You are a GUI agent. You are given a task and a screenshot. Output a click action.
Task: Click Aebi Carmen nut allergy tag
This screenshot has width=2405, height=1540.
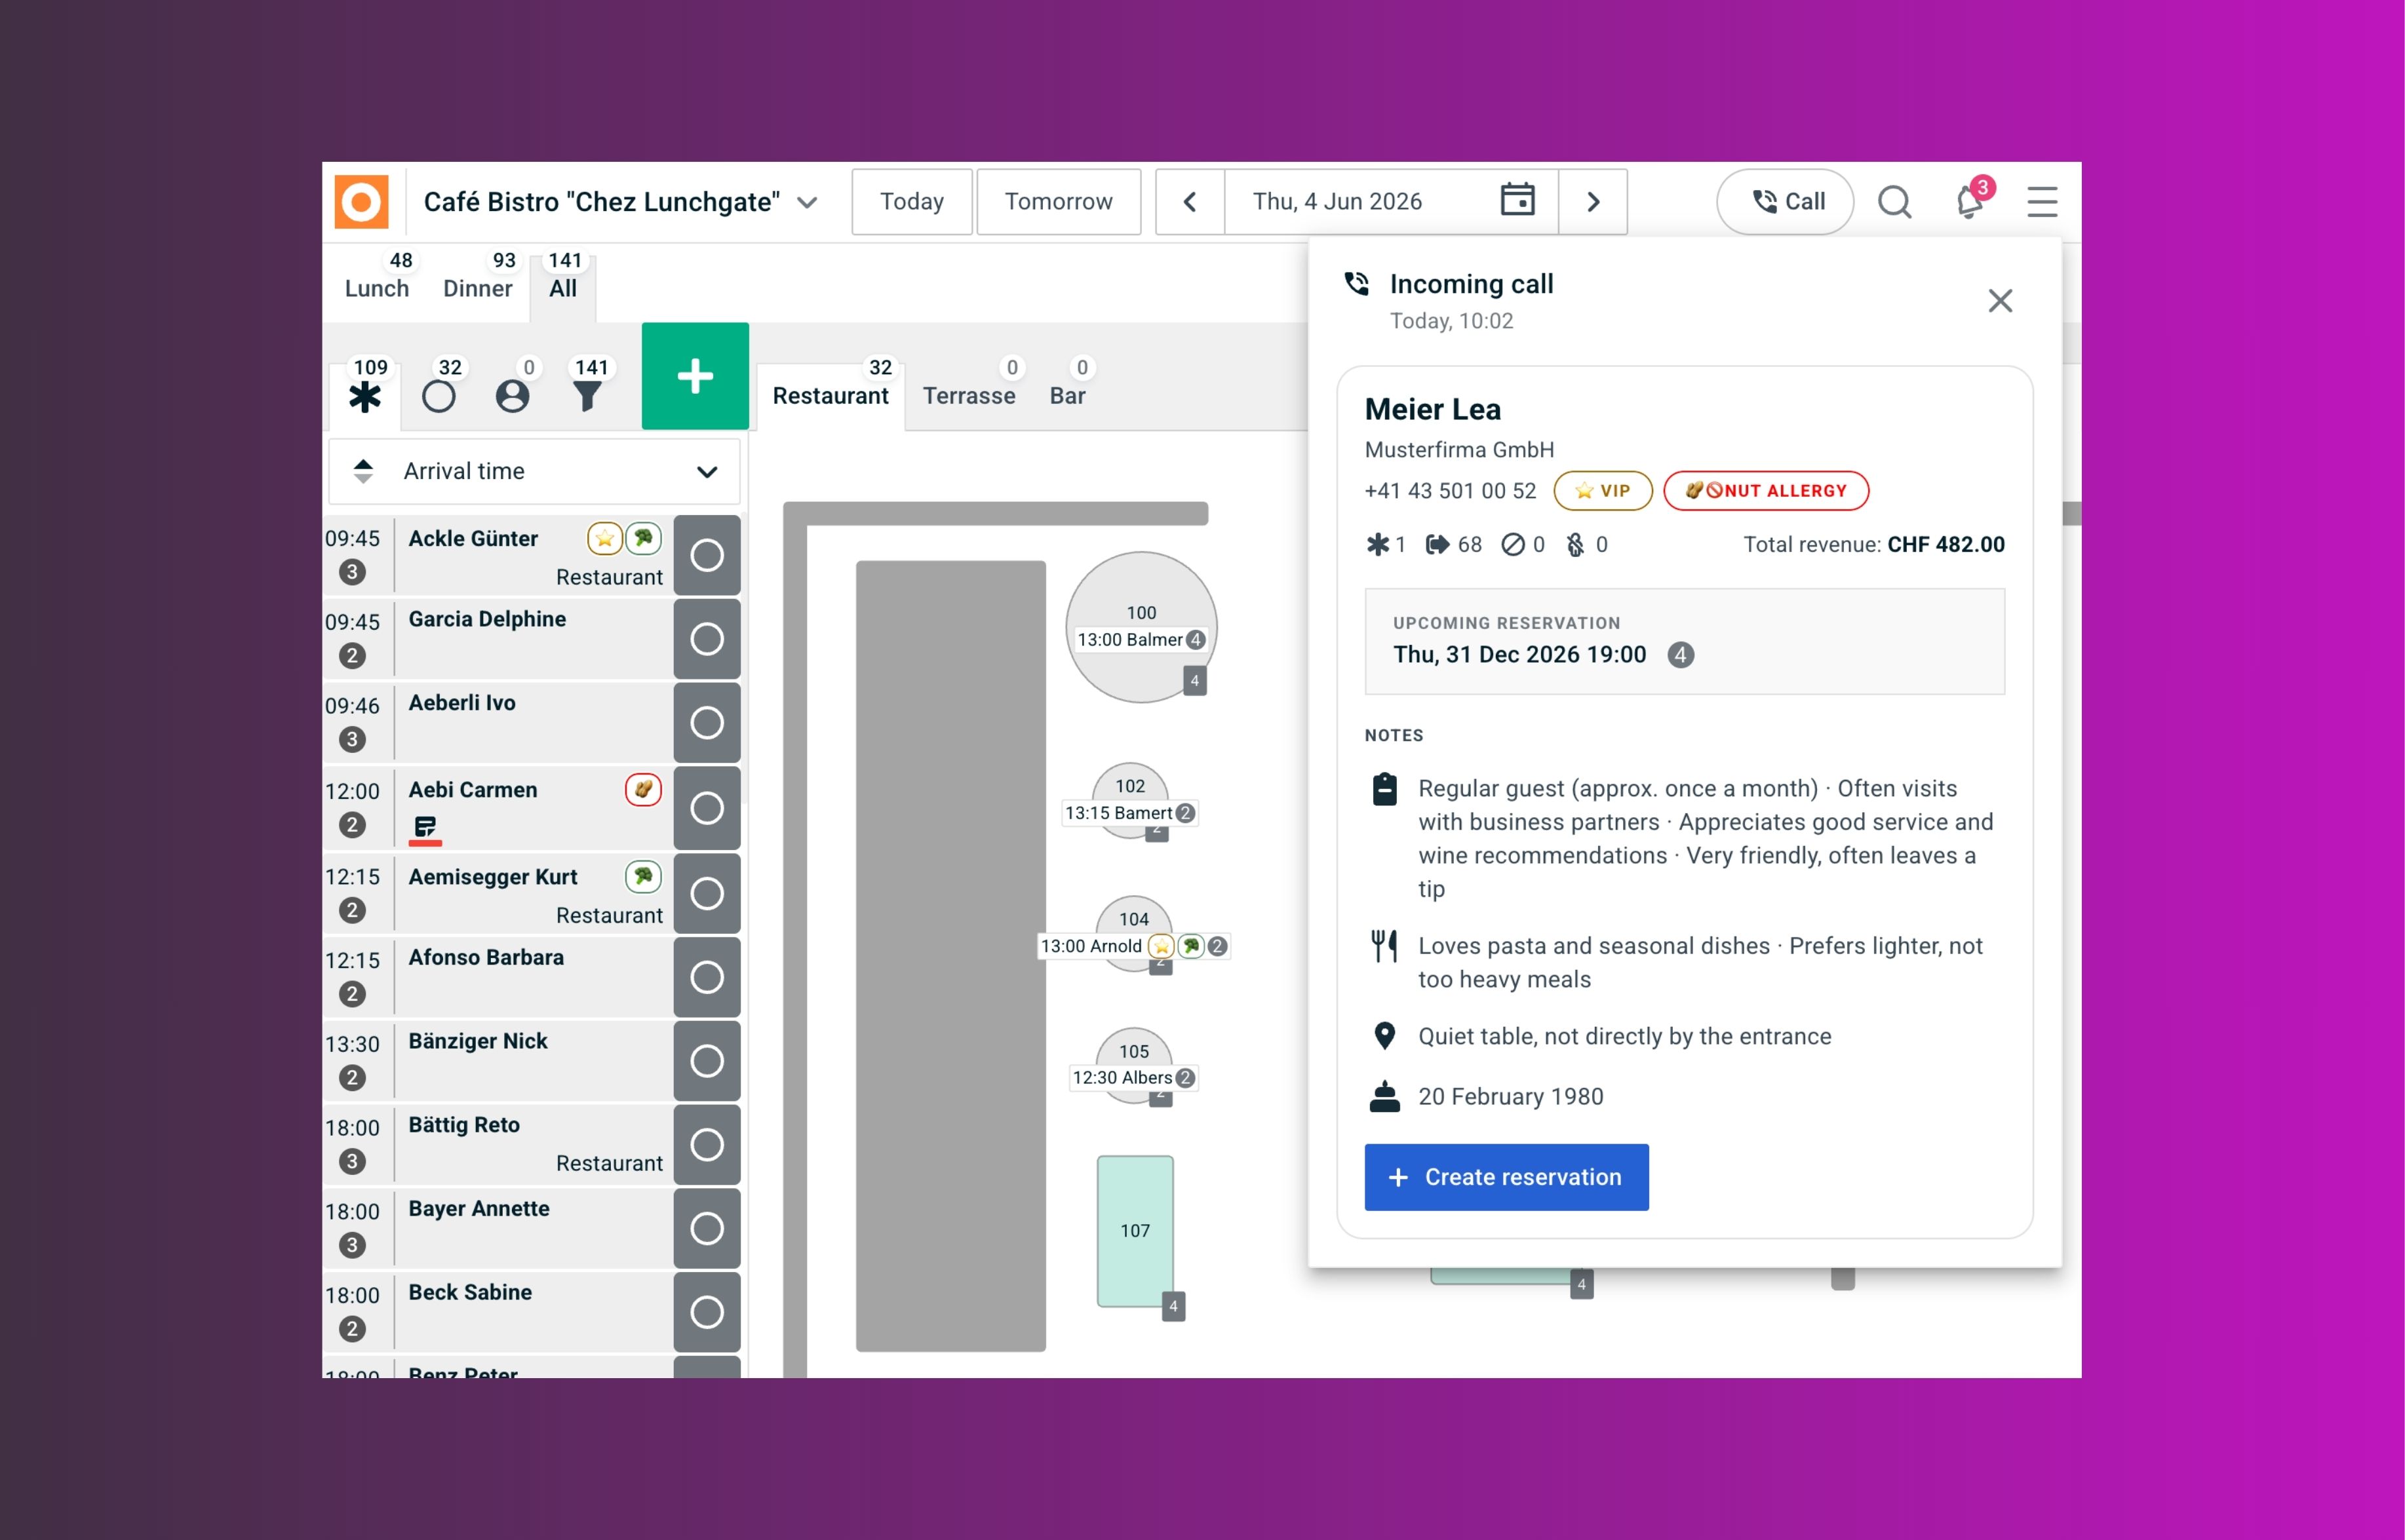pyautogui.click(x=643, y=789)
